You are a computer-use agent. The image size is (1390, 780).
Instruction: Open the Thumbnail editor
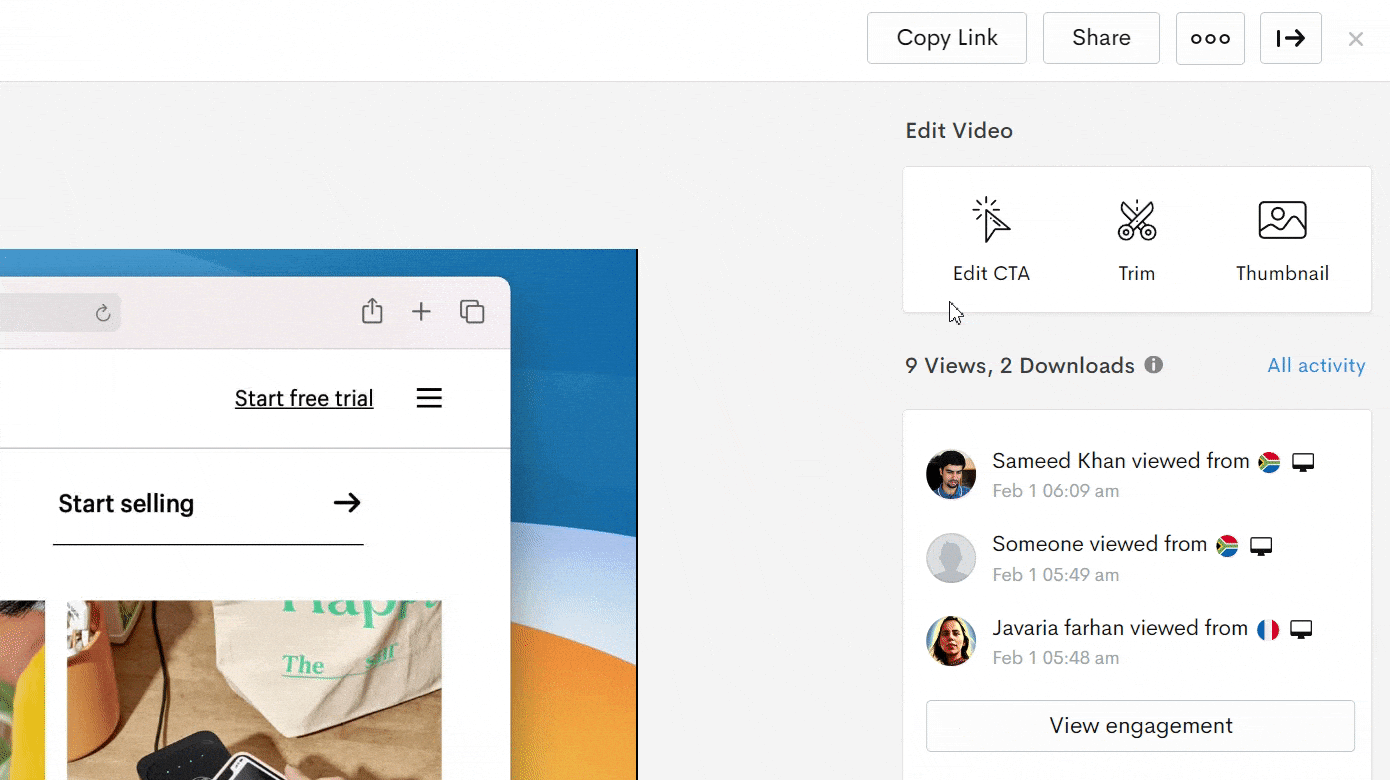pyautogui.click(x=1282, y=235)
